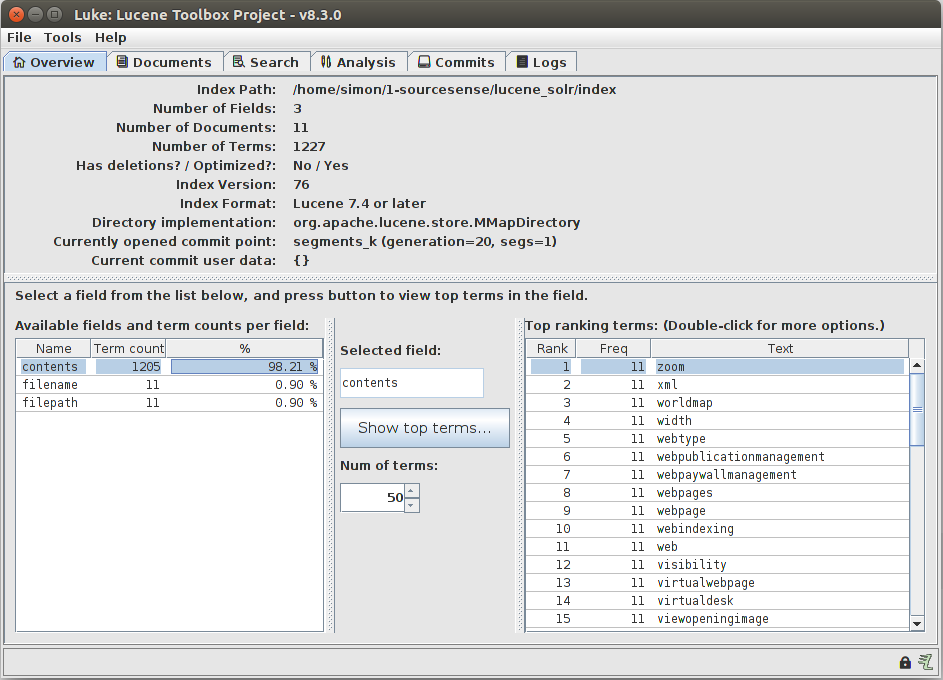Screen dimensions: 943x680
Task: Select the term webpaywallmanagement
Action: 717,475
